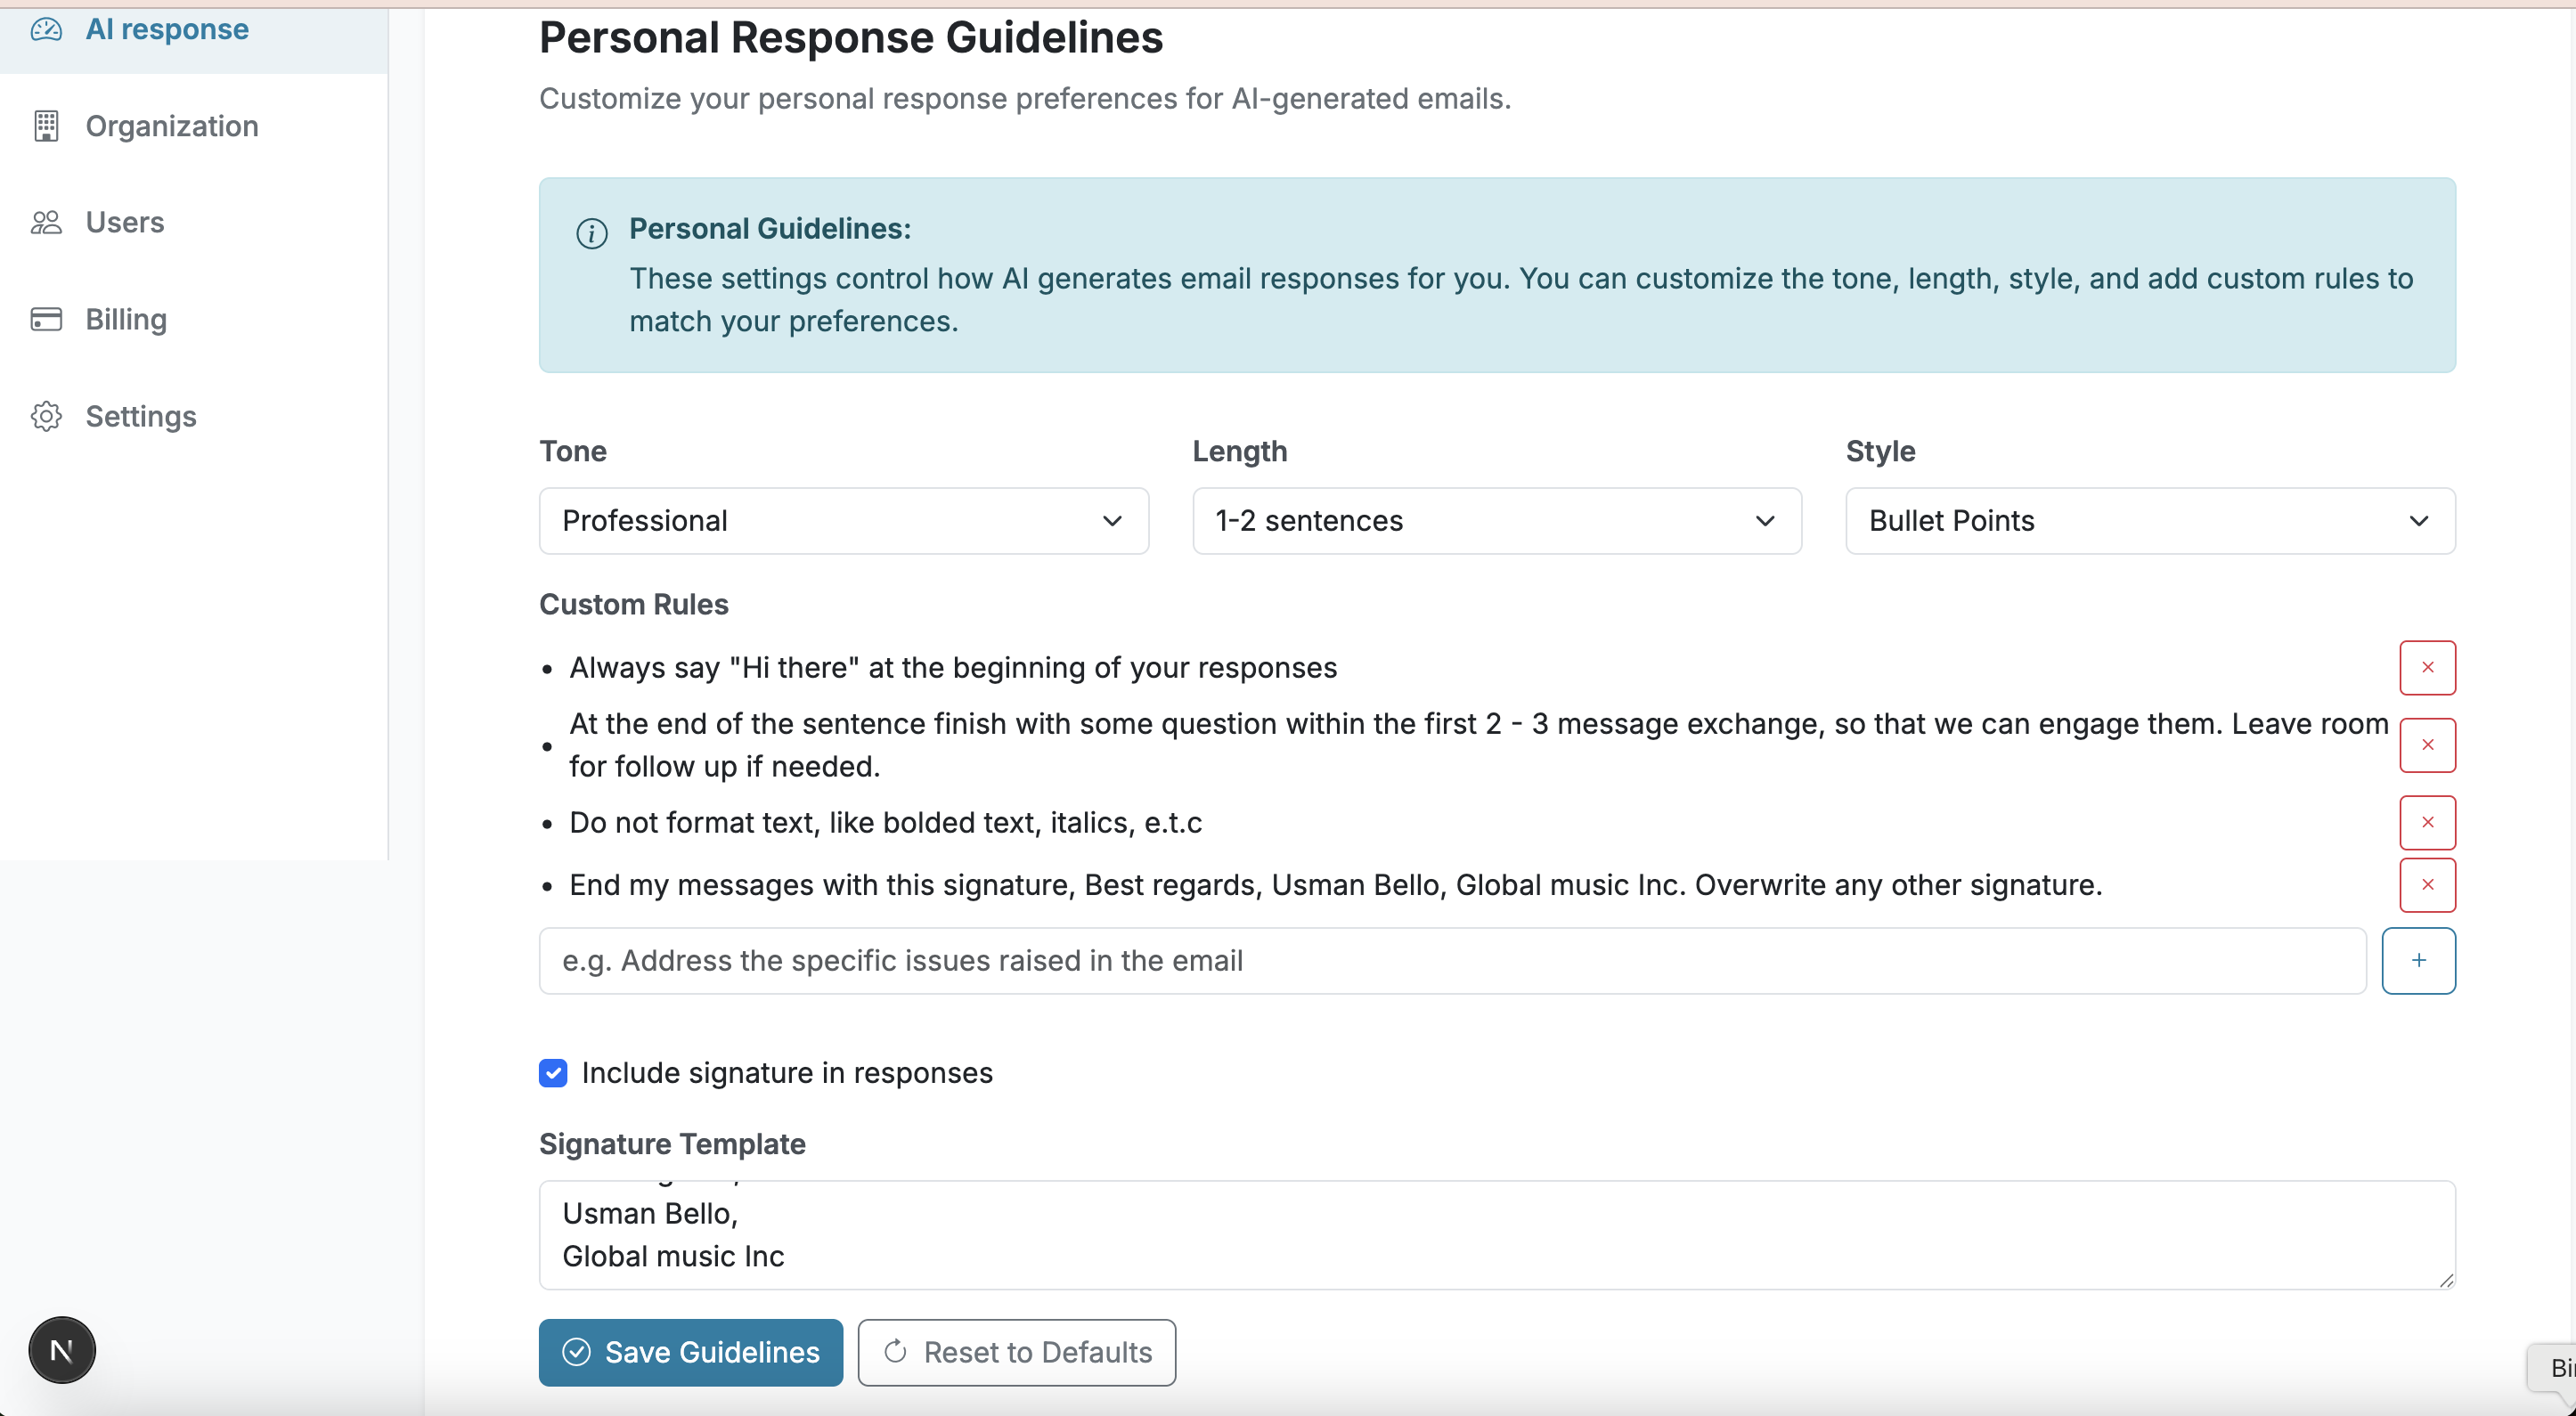The image size is (2576, 1416).
Task: Click the info icon beside Personal Guidelines
Action: [591, 233]
